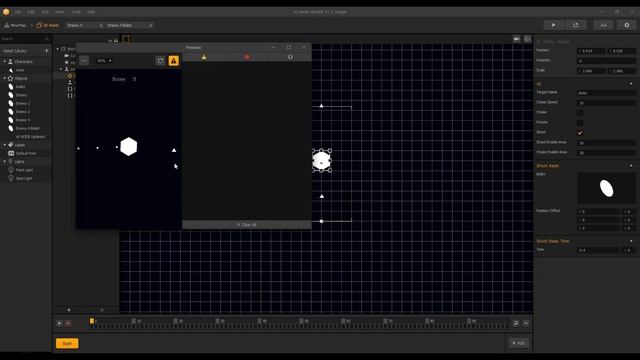
Task: Click the timeline play button
Action: (59, 323)
